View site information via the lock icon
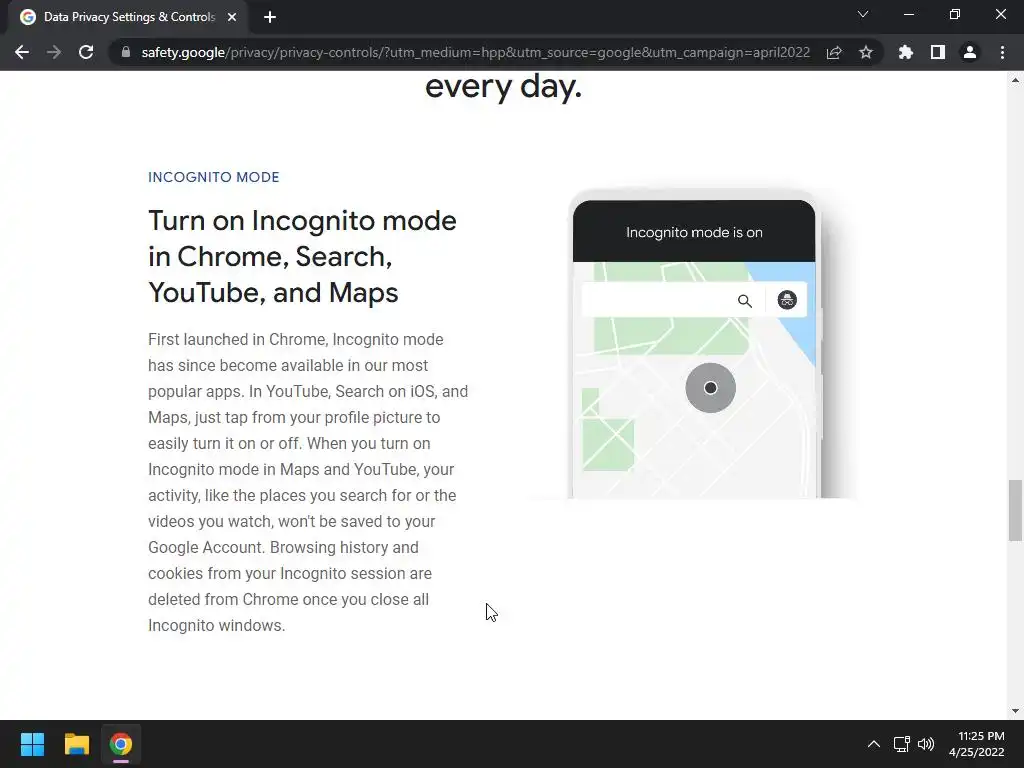 [x=126, y=52]
